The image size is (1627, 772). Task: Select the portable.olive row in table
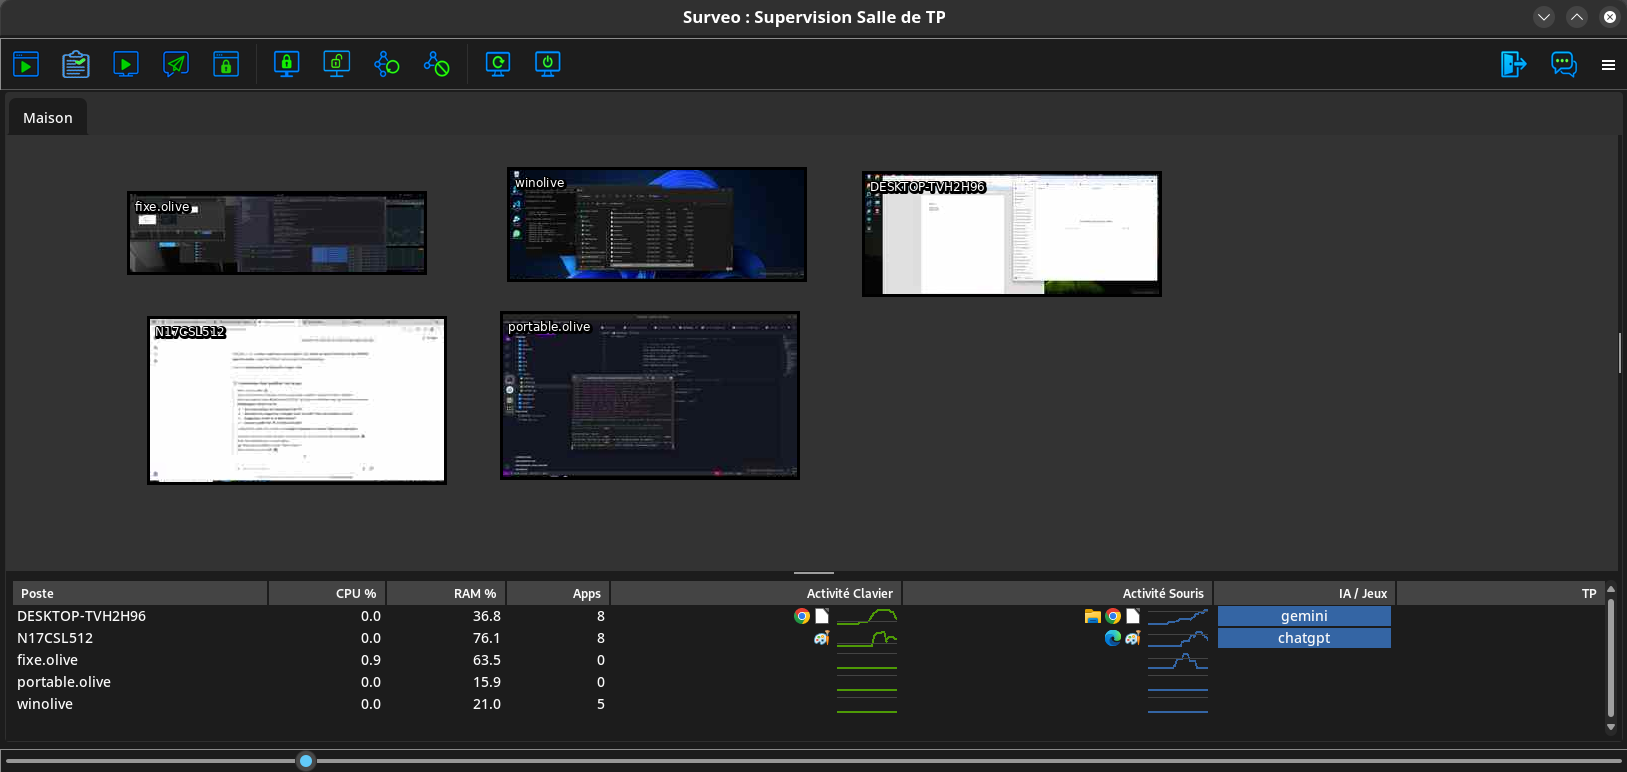click(x=64, y=682)
